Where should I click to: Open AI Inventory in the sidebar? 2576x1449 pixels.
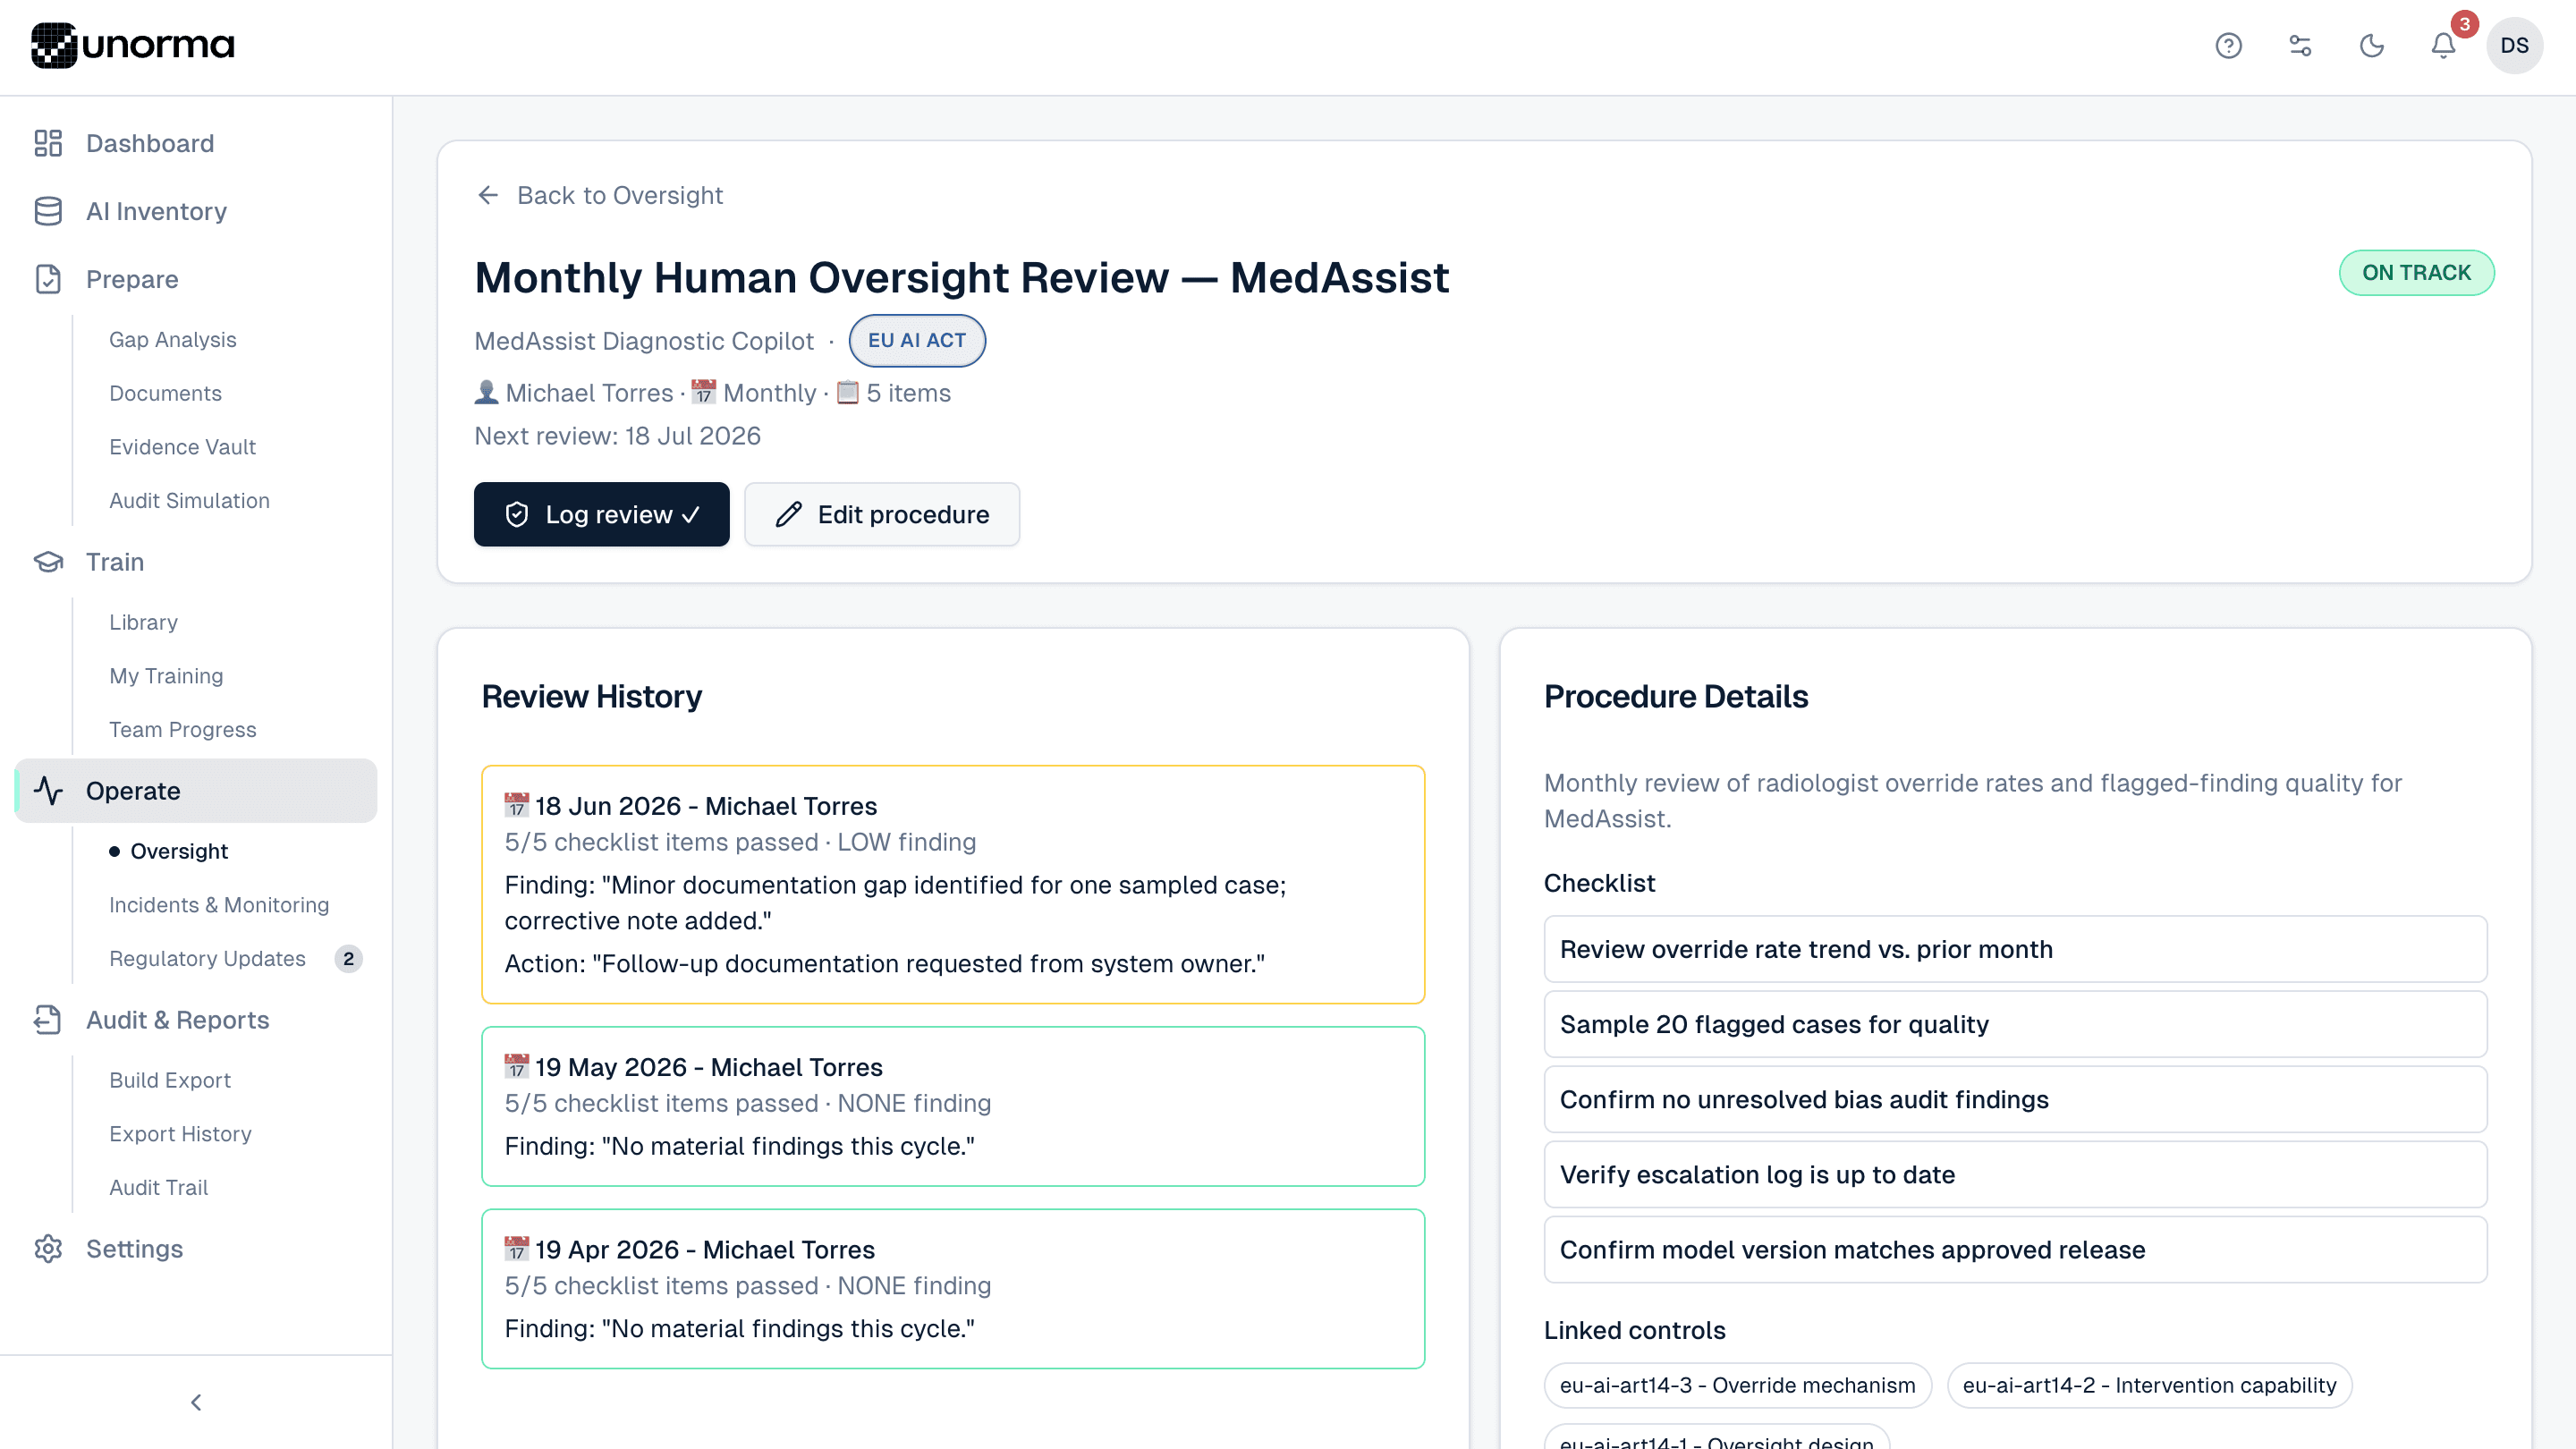[x=156, y=211]
